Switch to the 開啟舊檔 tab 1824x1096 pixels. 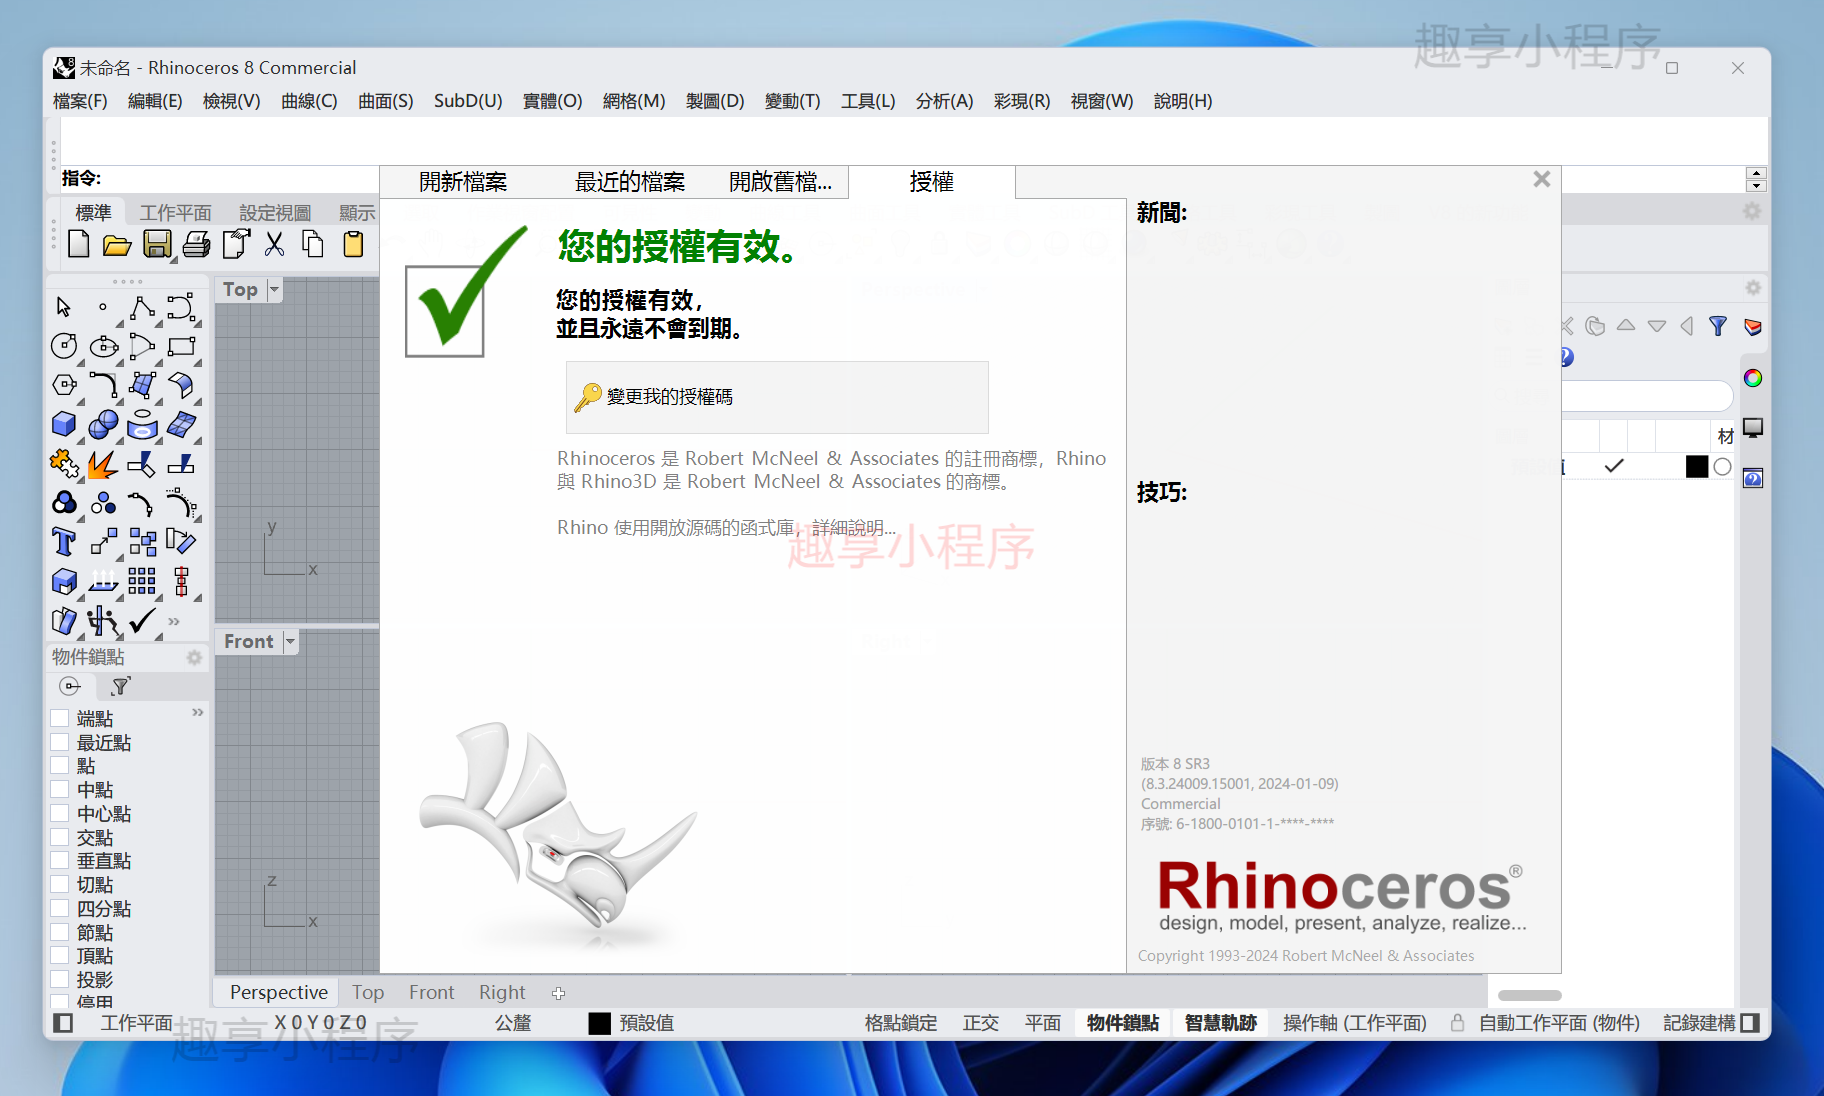click(x=780, y=182)
